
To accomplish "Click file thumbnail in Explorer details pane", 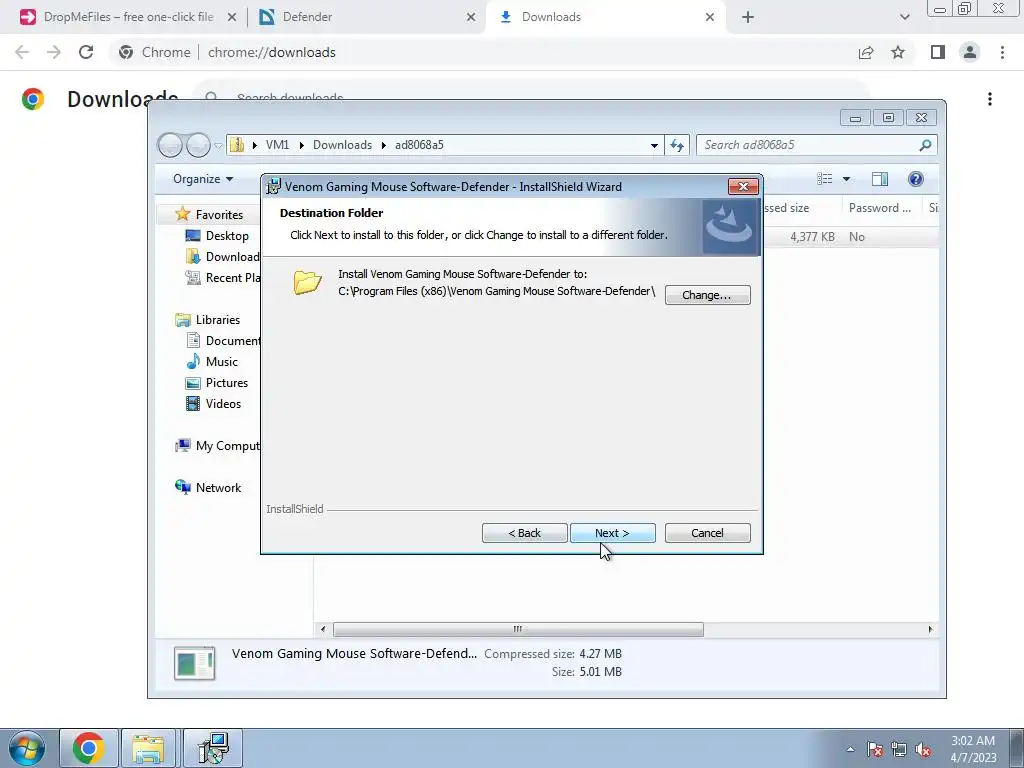I will pos(195,664).
